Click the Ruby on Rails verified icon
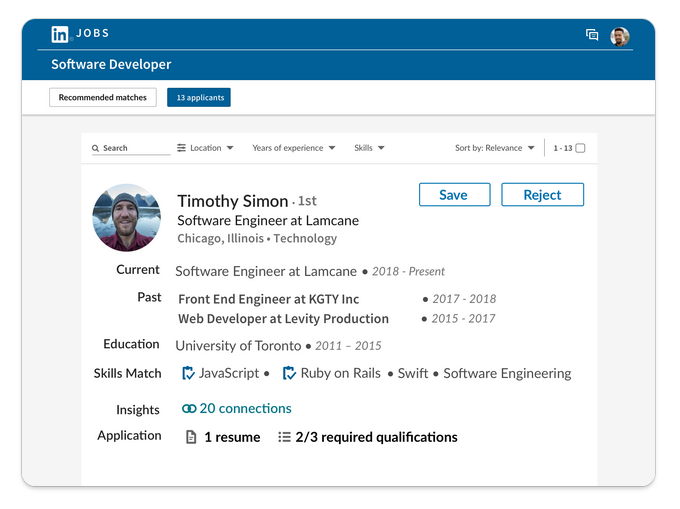 point(289,373)
